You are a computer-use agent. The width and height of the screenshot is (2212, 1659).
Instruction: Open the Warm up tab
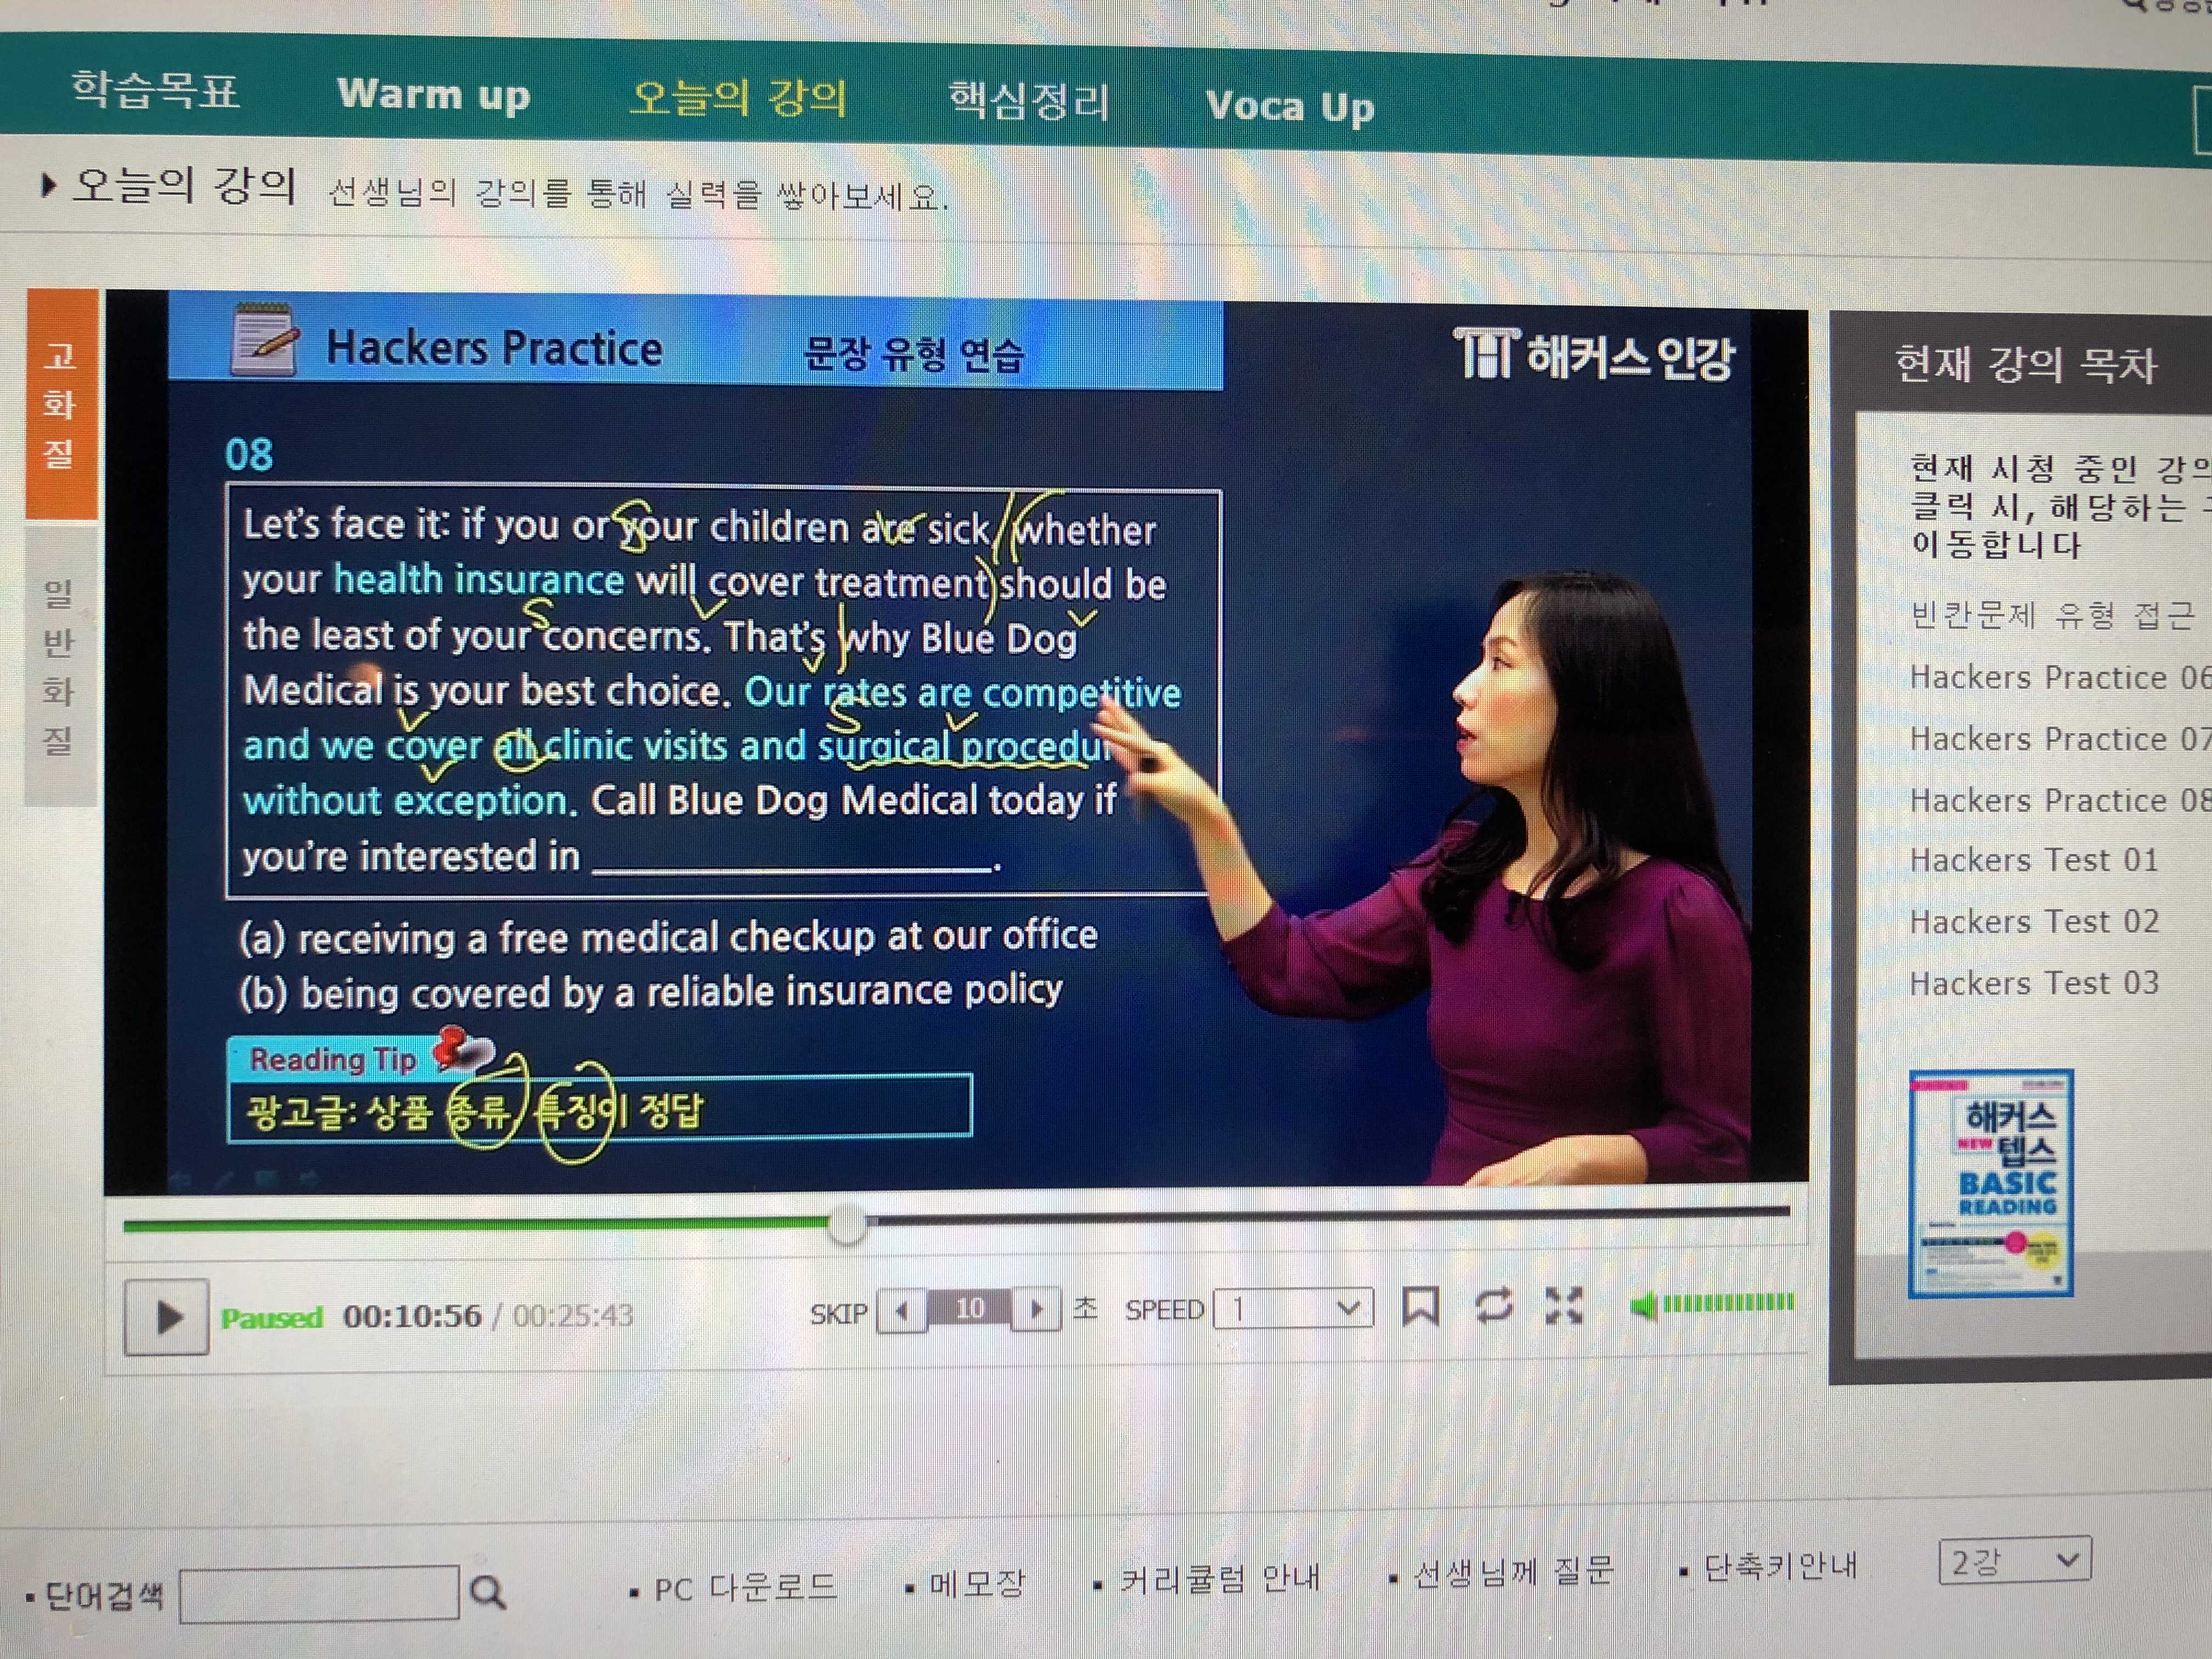point(433,95)
